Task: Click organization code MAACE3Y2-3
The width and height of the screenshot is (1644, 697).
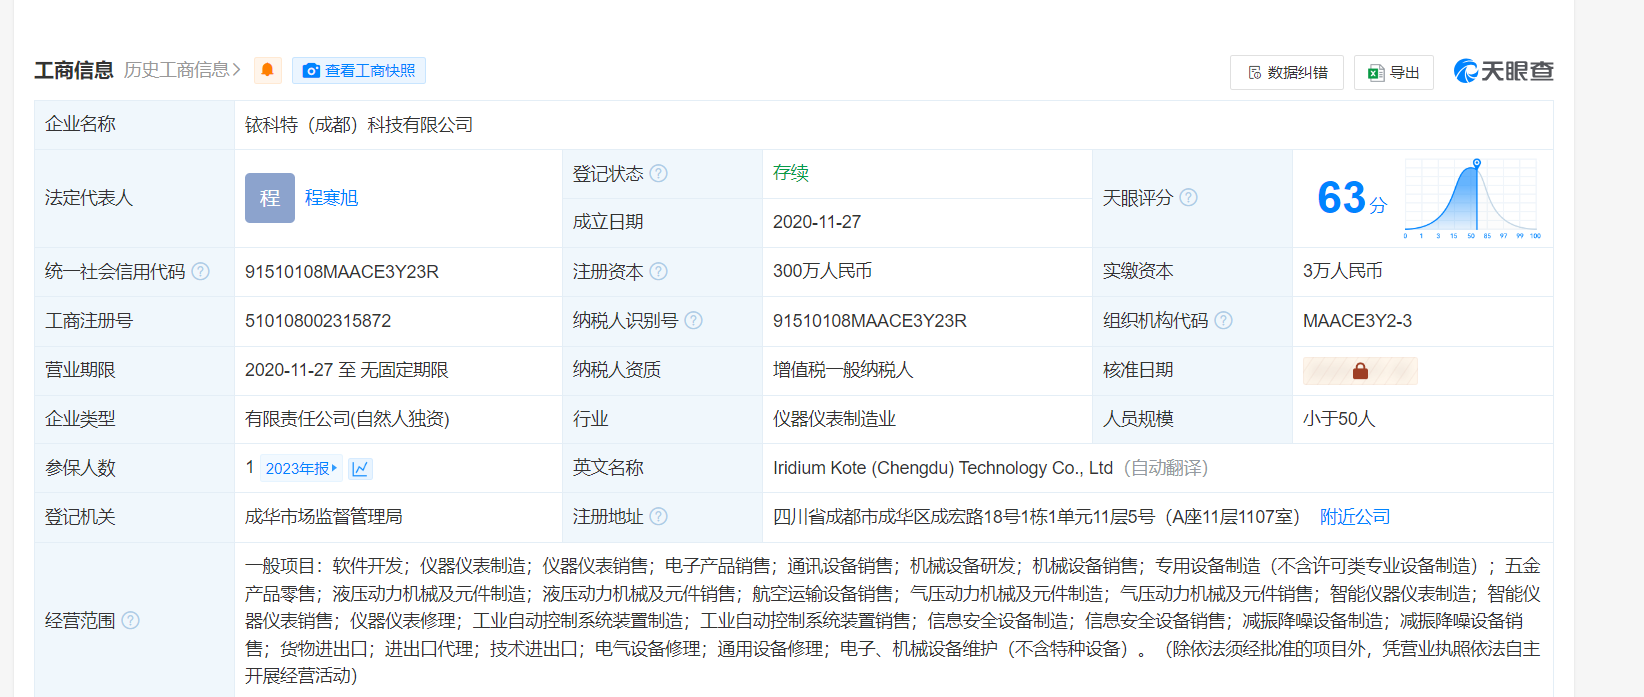Action: click(1357, 321)
